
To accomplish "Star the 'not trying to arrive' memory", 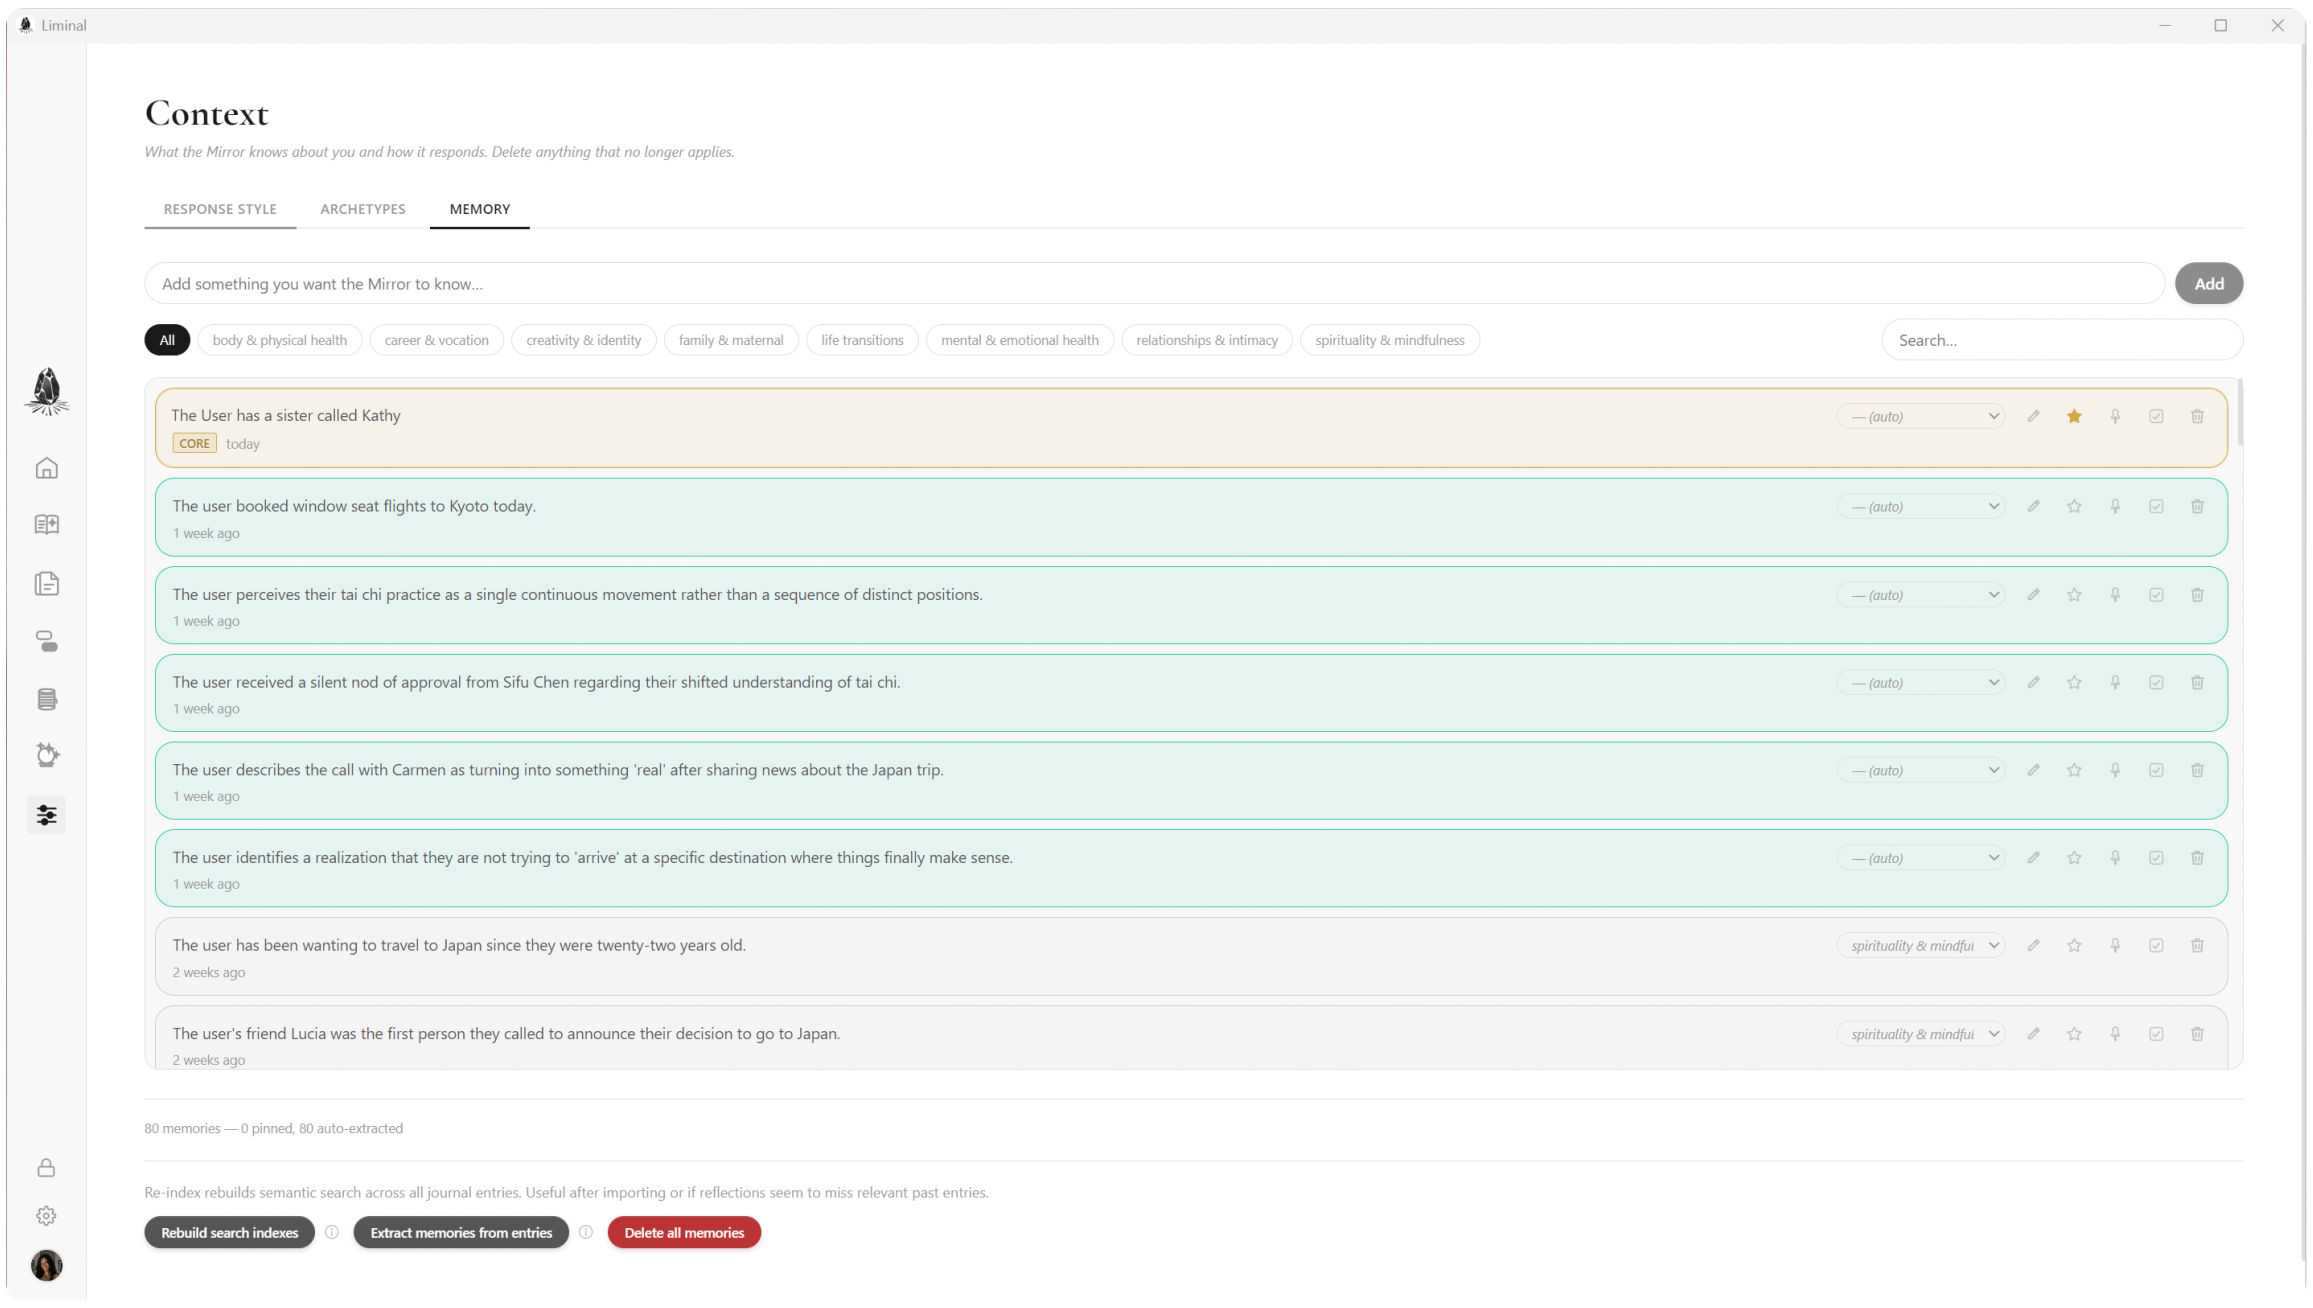I will coord(2074,858).
